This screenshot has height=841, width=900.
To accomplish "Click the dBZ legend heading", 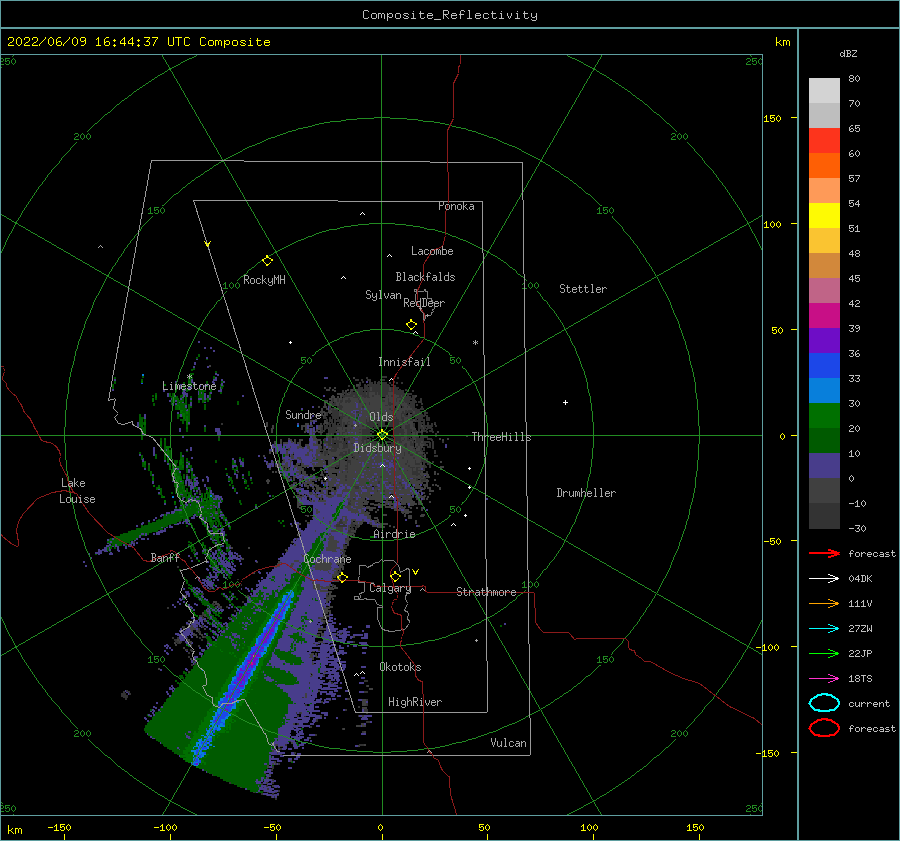I will (848, 54).
